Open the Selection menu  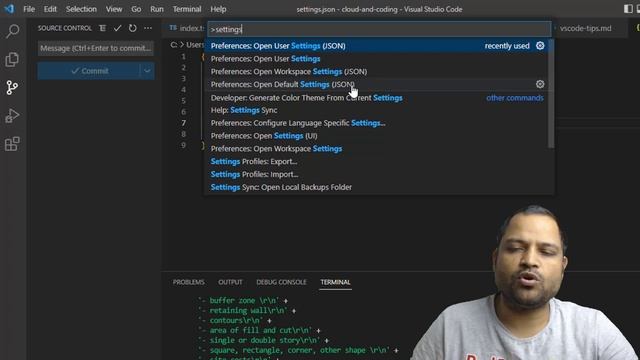point(81,9)
